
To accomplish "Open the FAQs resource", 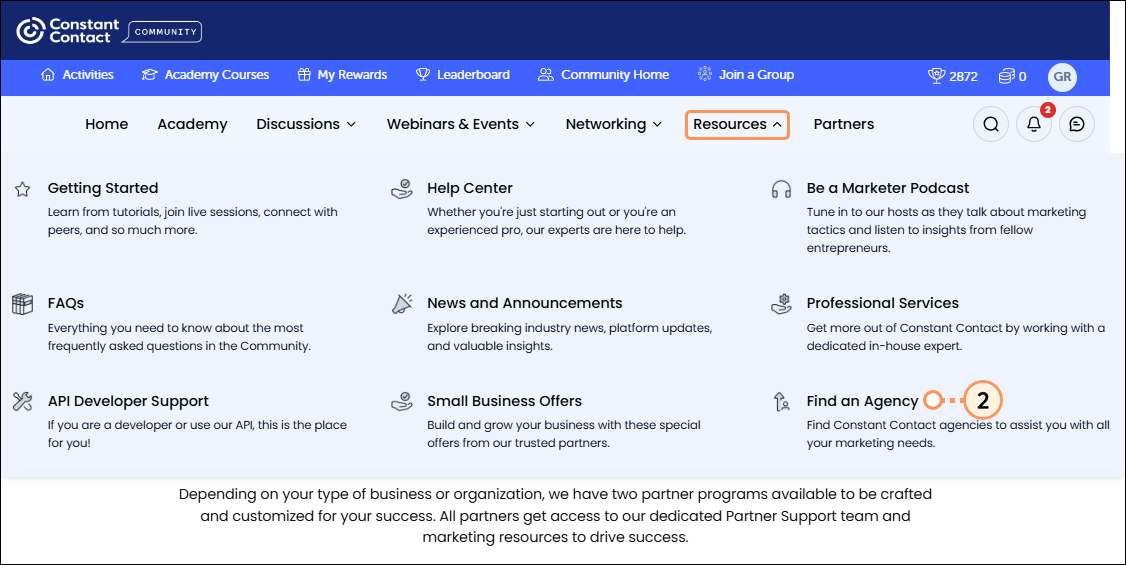I will (66, 303).
